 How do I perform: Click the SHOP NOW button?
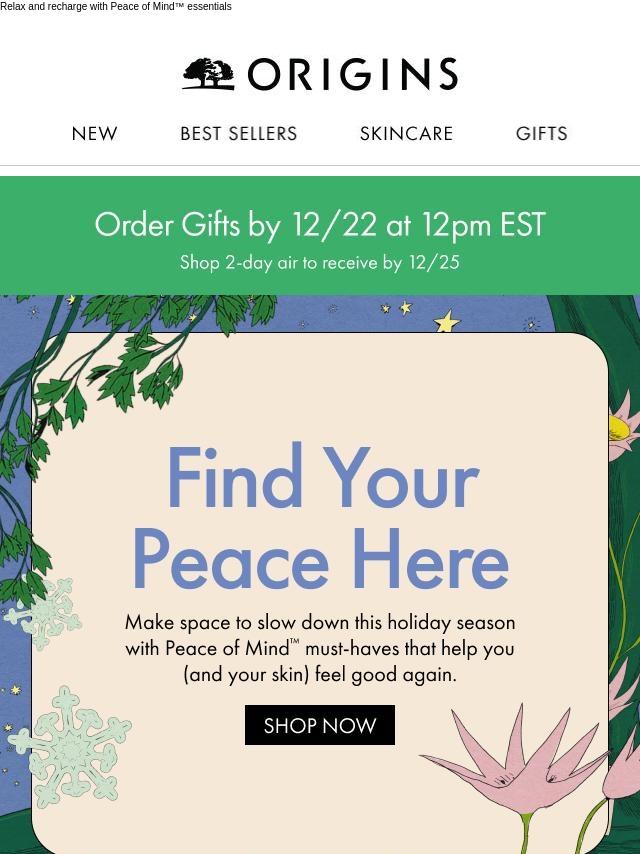pyautogui.click(x=320, y=725)
